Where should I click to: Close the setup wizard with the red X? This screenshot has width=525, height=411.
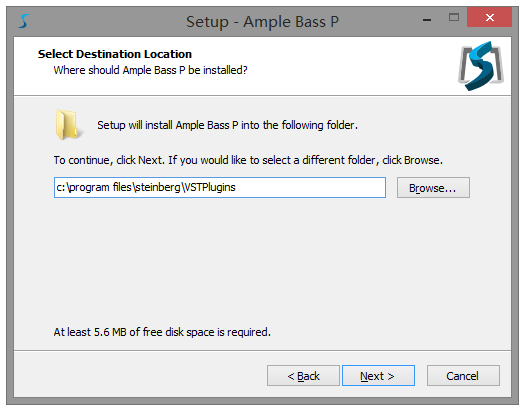[x=490, y=17]
